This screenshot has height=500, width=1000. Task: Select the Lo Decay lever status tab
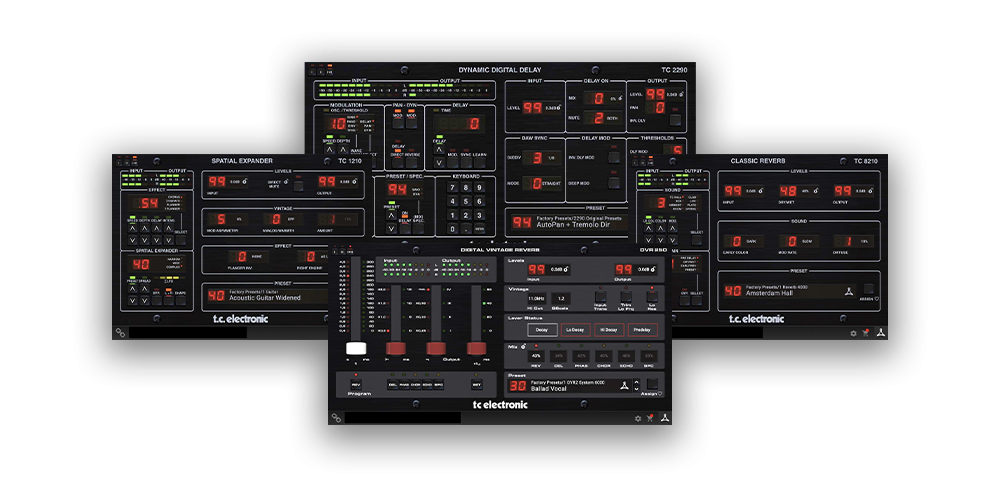tap(574, 329)
